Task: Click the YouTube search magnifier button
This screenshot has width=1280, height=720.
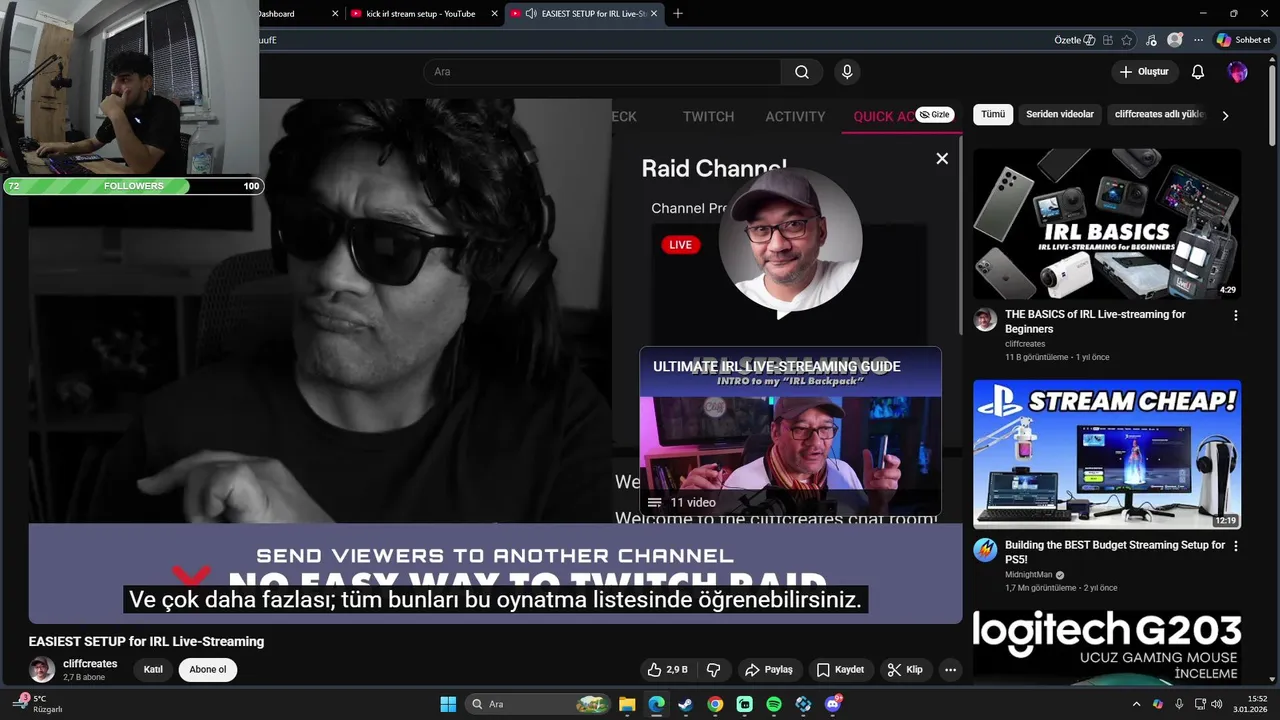Action: click(x=802, y=72)
